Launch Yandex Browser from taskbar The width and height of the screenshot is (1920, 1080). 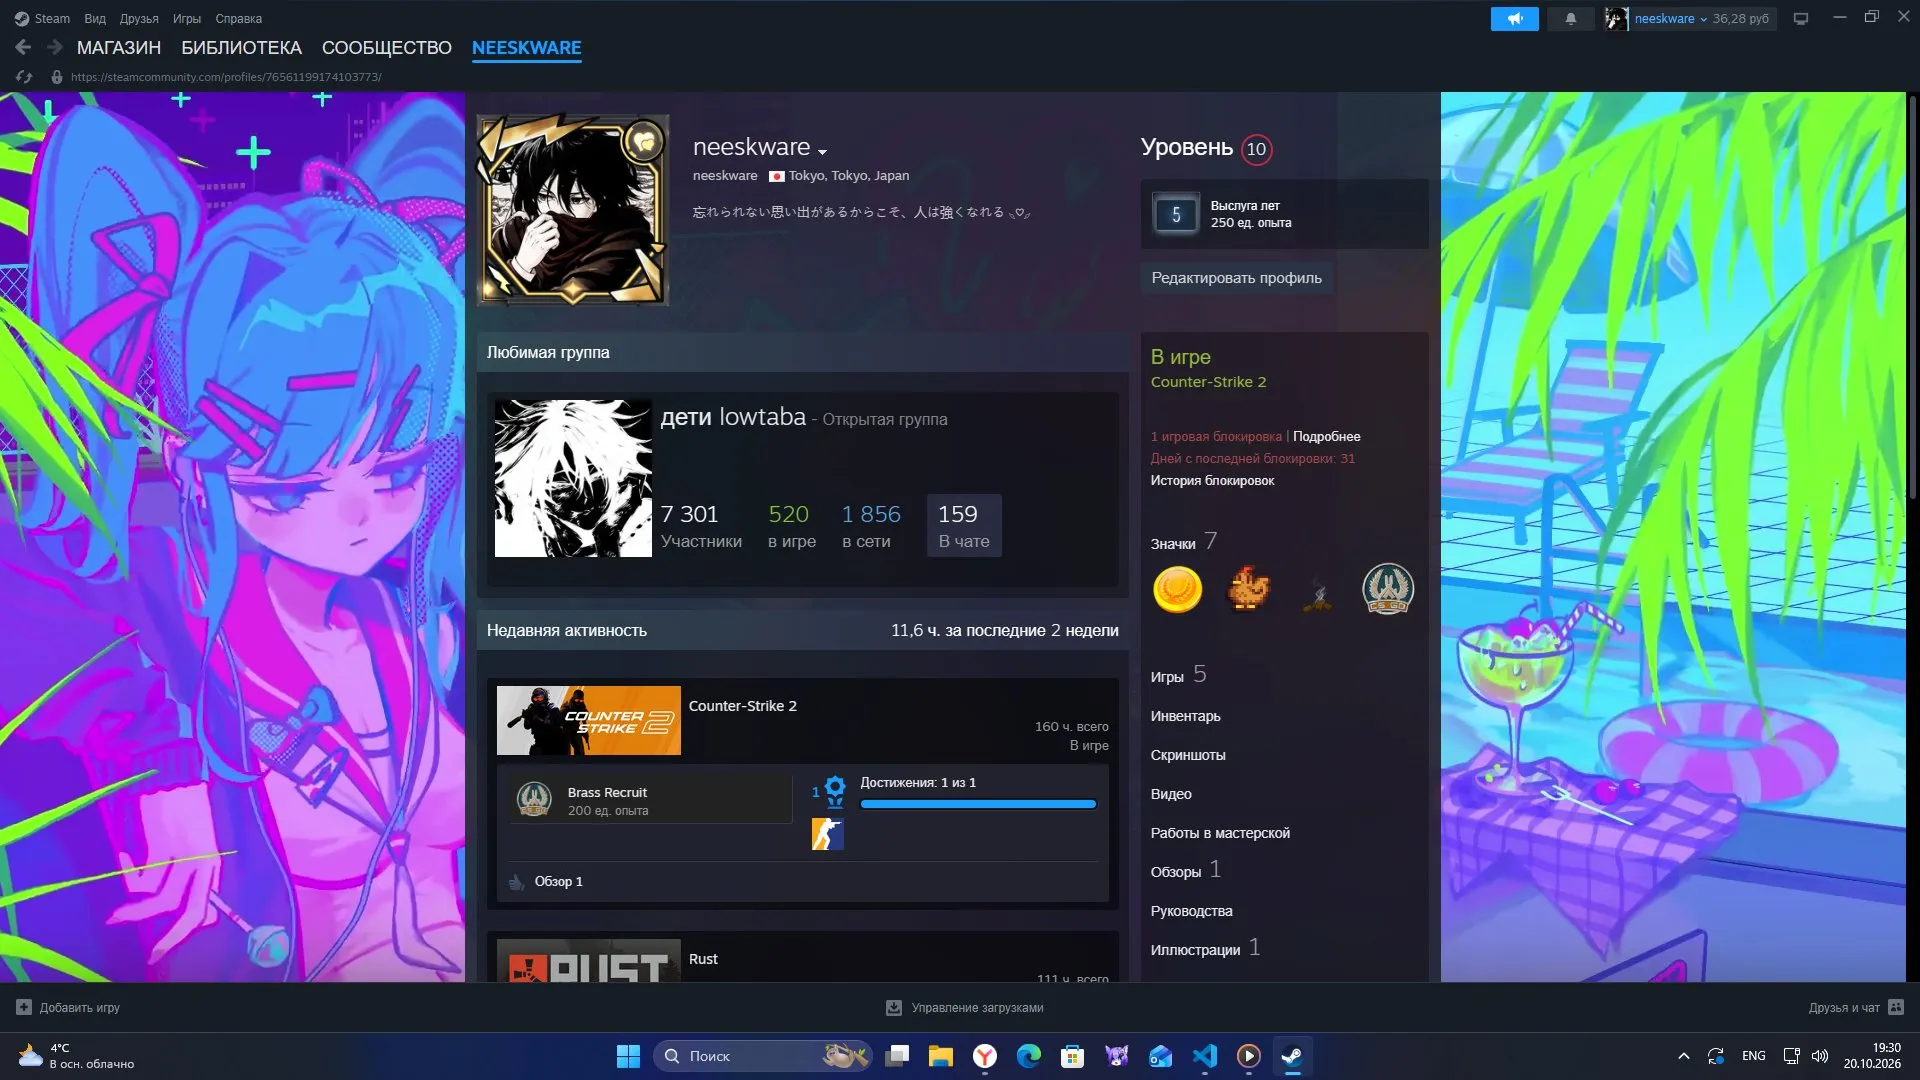click(984, 1056)
